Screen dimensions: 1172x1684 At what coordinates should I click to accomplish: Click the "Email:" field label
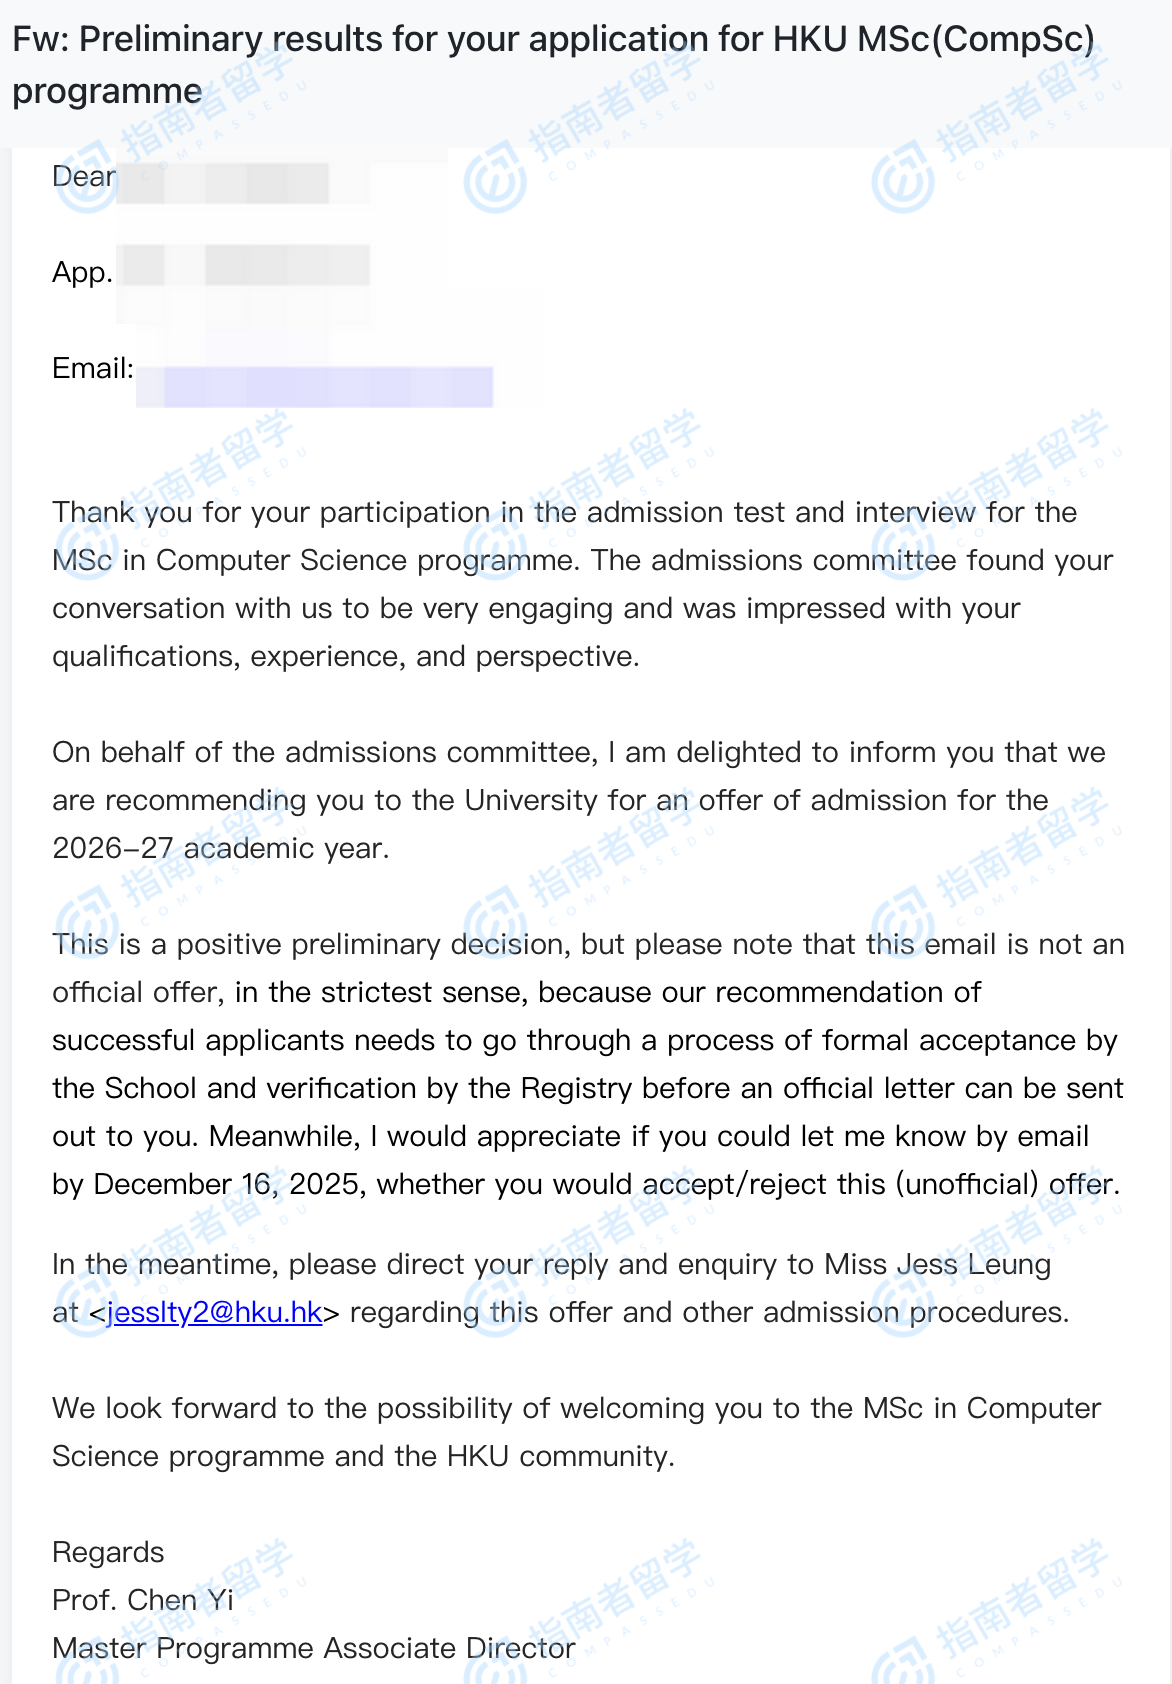click(93, 368)
